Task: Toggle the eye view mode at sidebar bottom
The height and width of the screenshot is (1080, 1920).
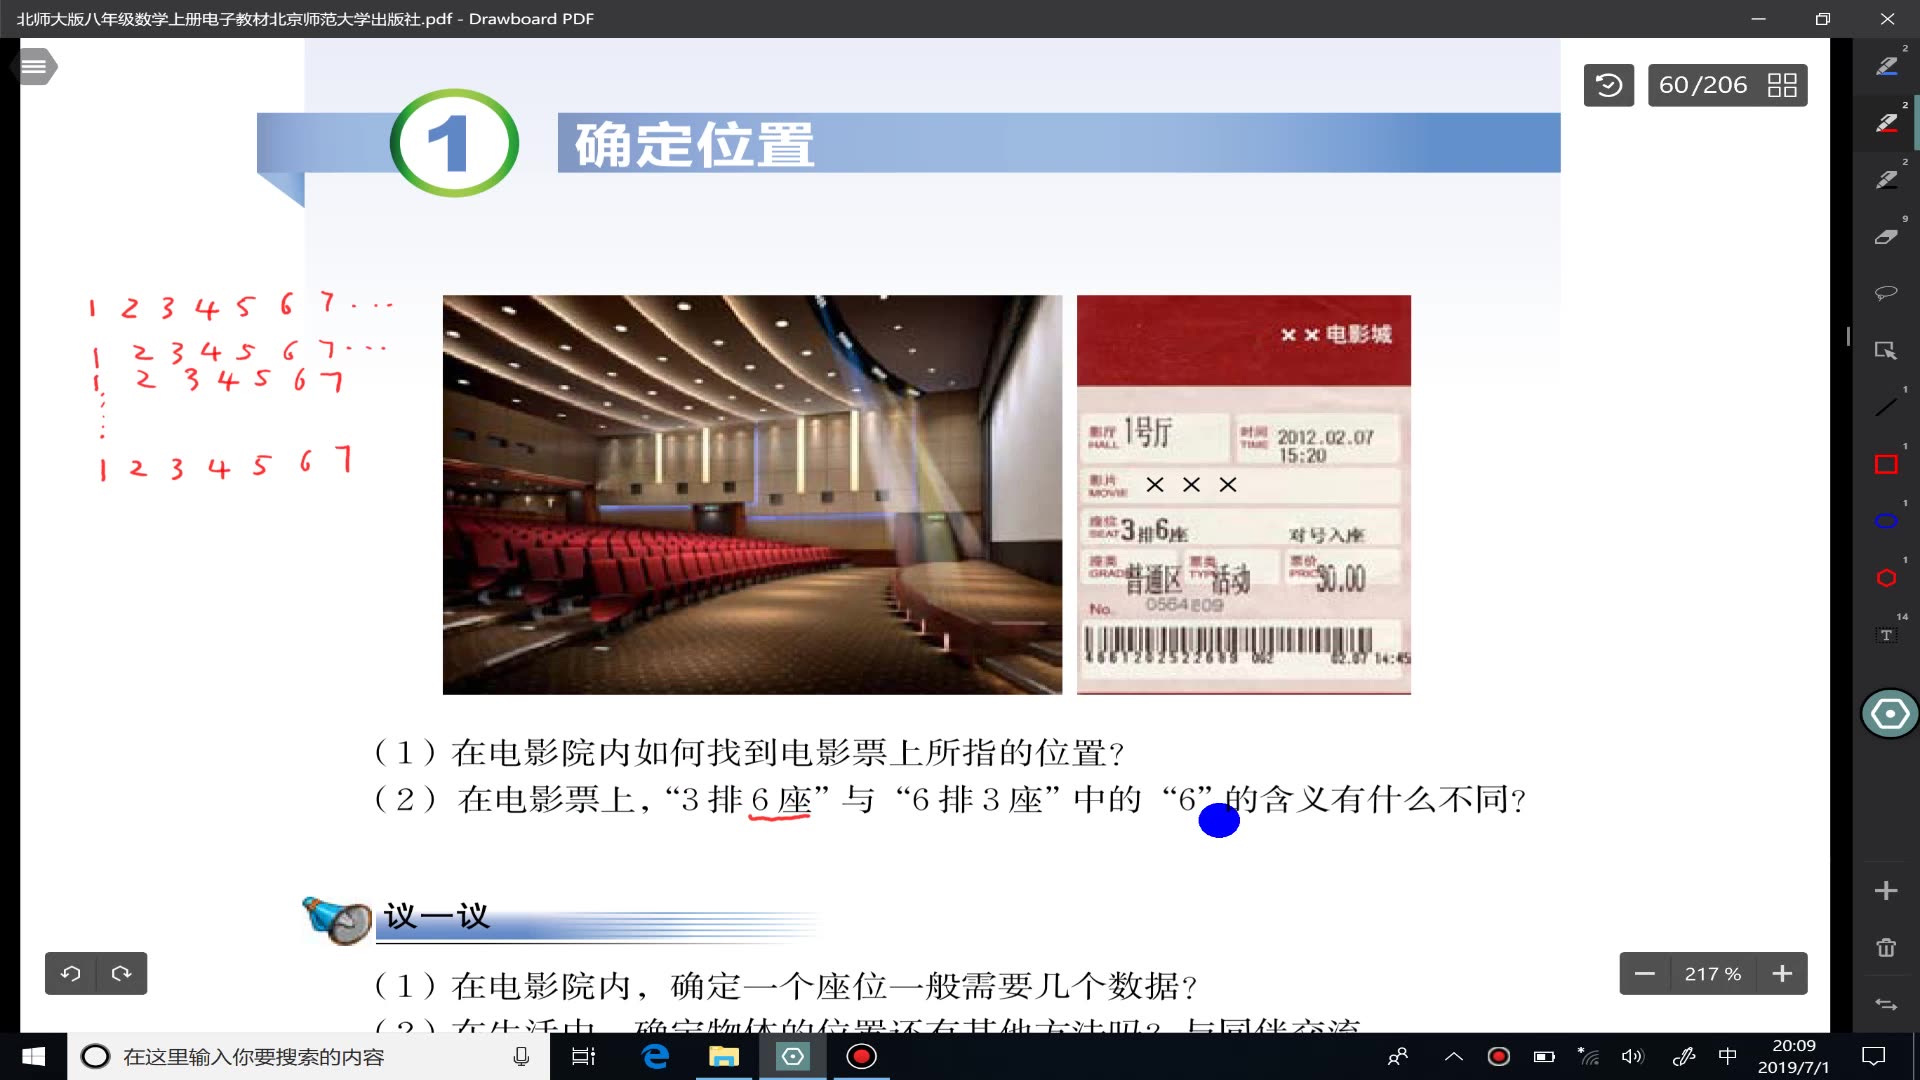Action: pyautogui.click(x=1888, y=713)
